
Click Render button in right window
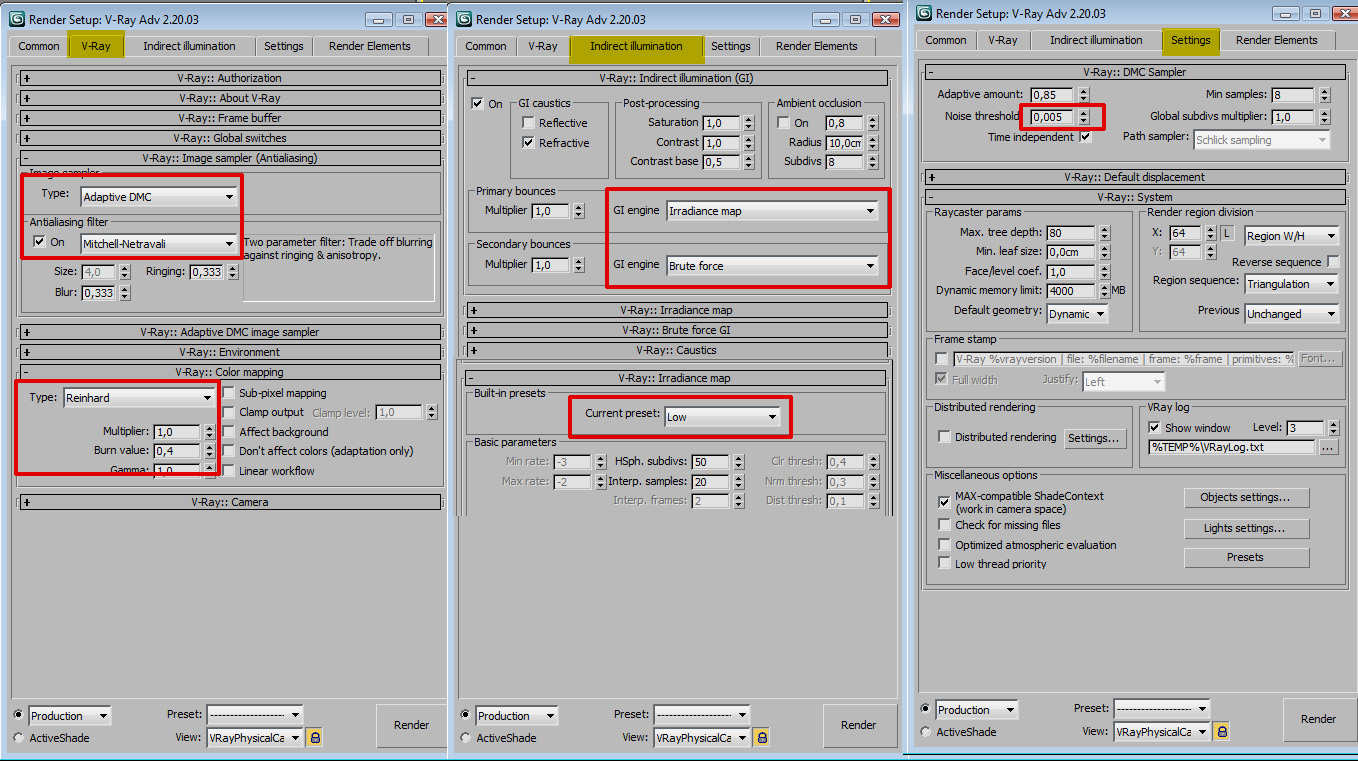tap(1318, 719)
